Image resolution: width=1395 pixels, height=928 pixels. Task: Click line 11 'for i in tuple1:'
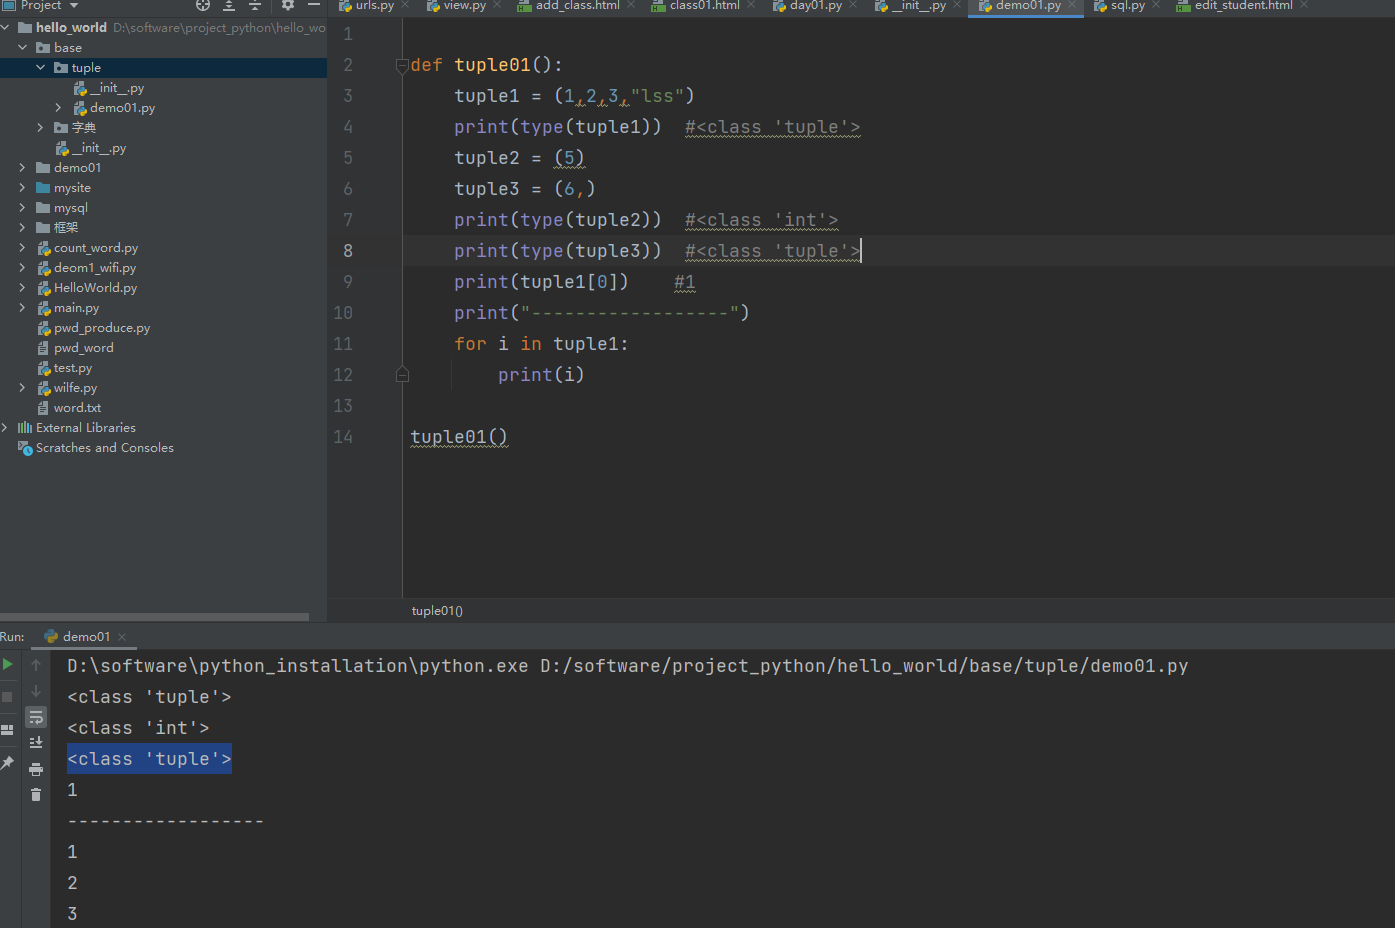click(541, 344)
